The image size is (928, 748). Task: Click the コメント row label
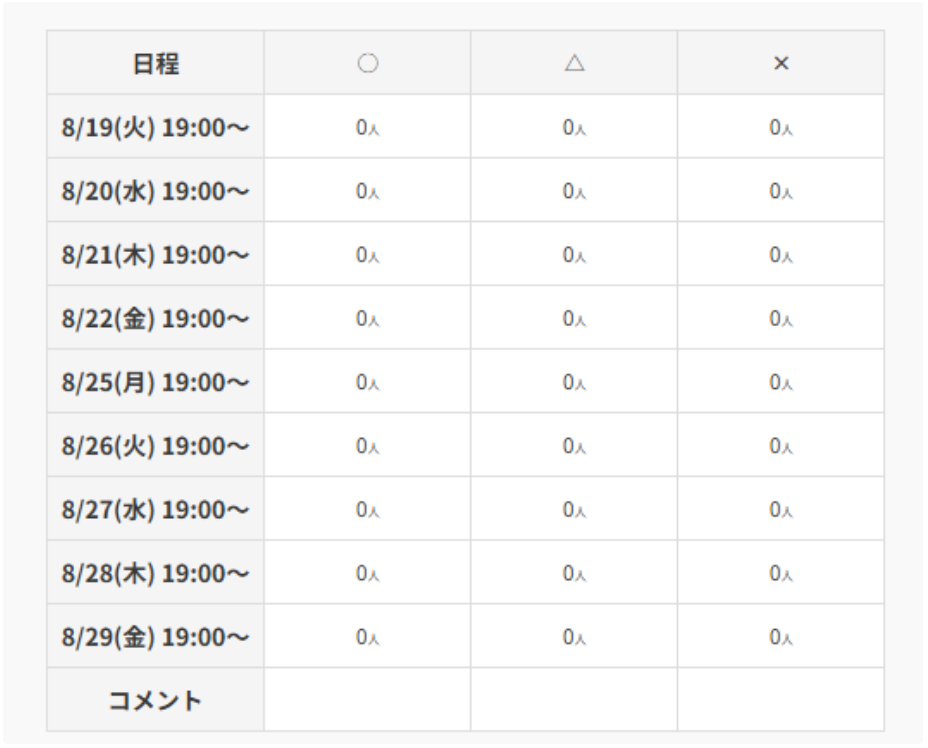(156, 701)
